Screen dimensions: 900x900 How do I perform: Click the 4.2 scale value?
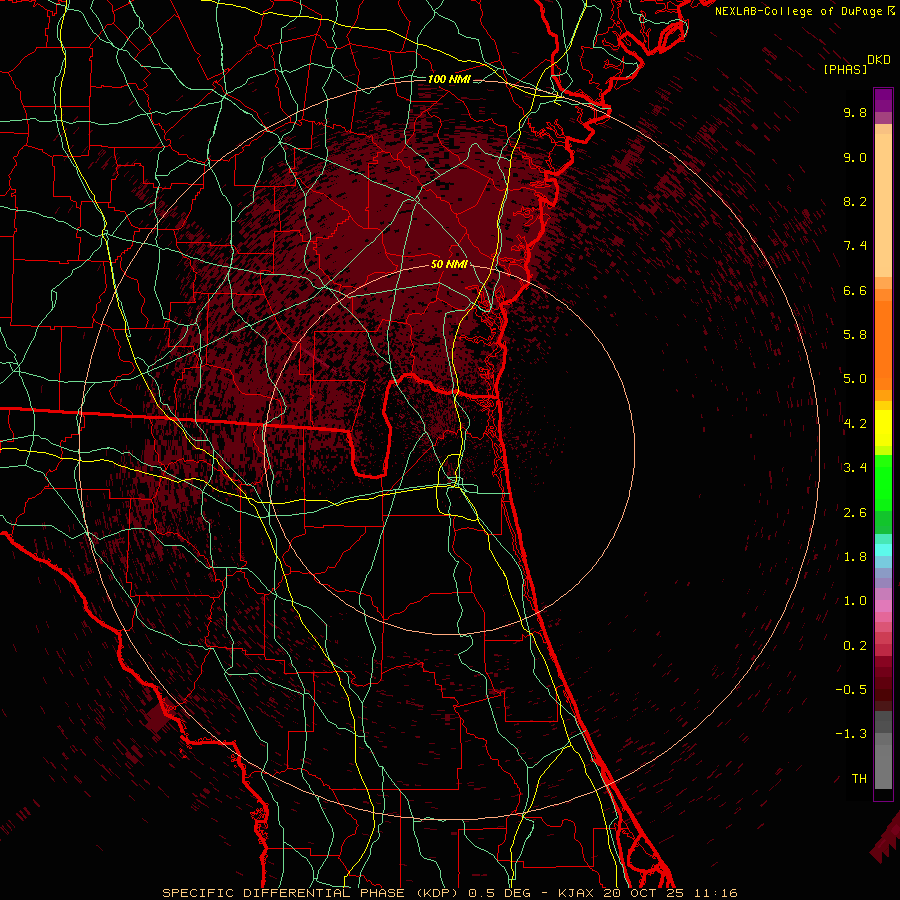(x=855, y=424)
